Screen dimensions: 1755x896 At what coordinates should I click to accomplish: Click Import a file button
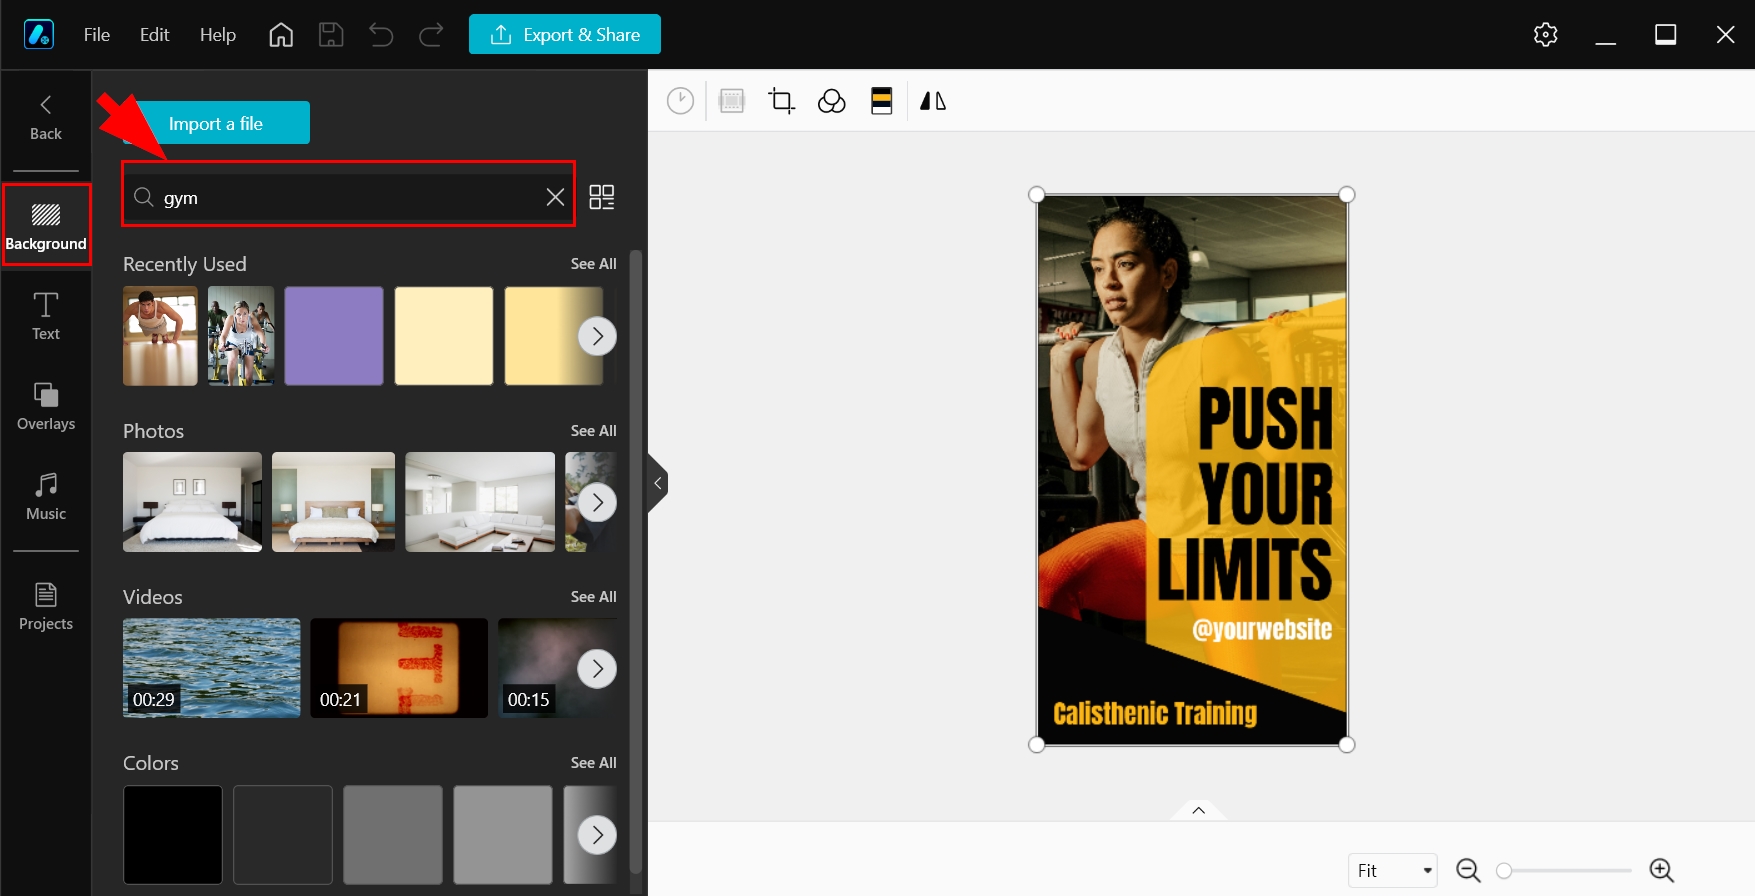pyautogui.click(x=216, y=123)
